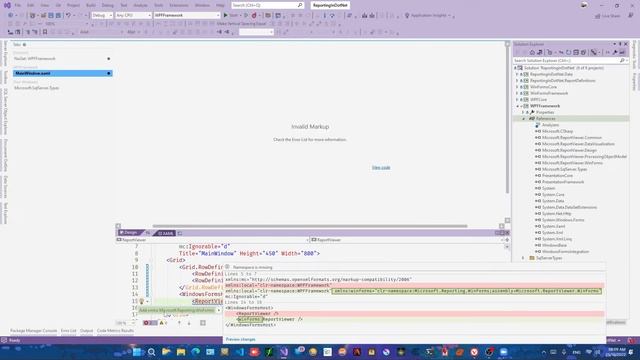Click the Solution Explorer Refresh icon
Image resolution: width=640 pixels, height=360 pixels.
[x=568, y=52]
